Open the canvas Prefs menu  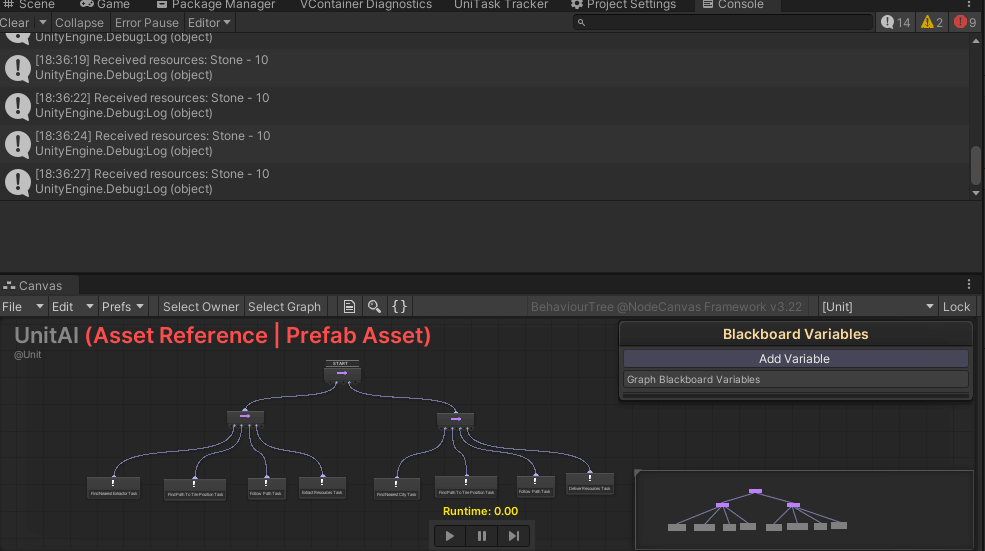click(x=122, y=307)
